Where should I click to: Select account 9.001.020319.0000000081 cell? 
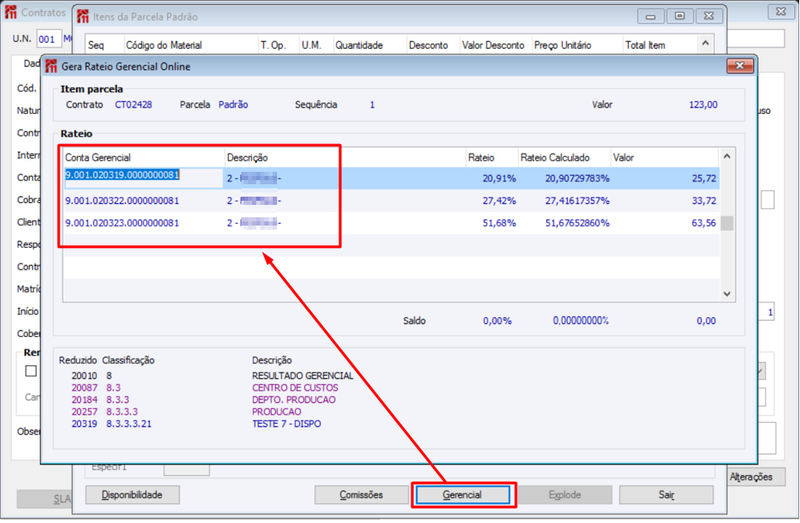click(143, 178)
